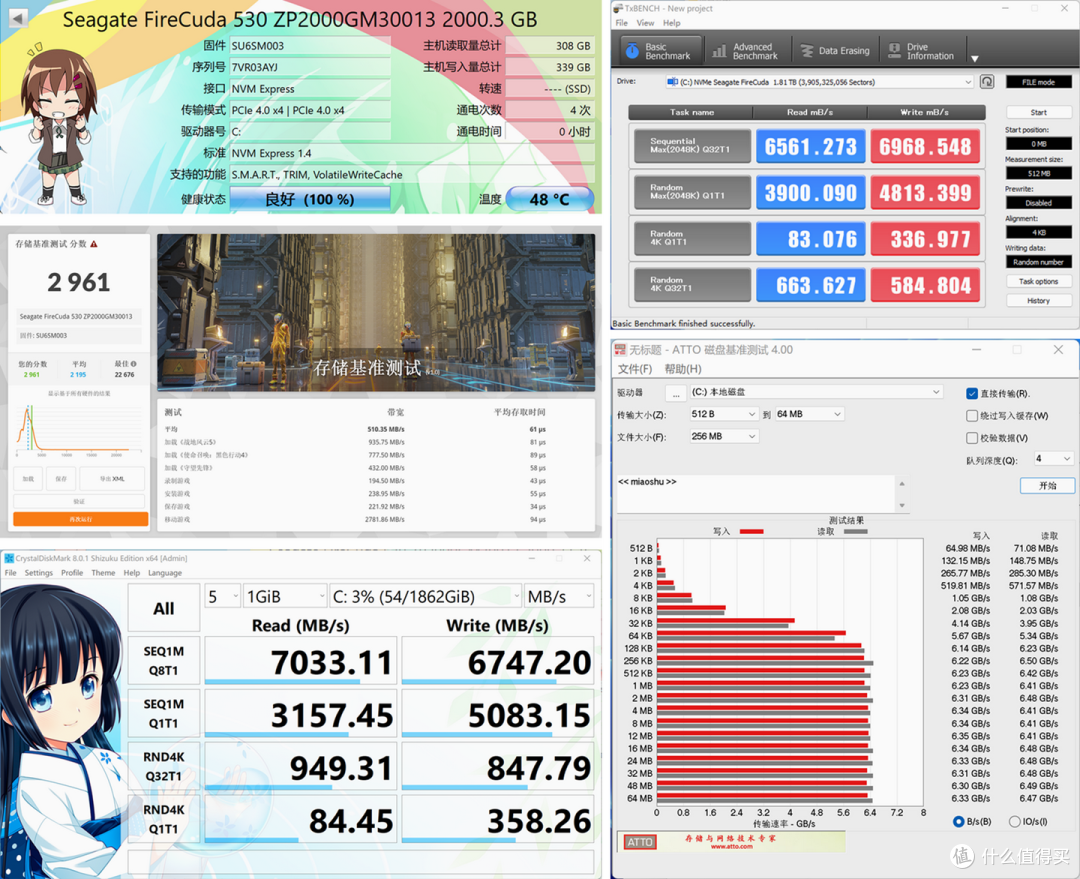Click the 加载 button in 3DMark
This screenshot has width=1080, height=879.
[x=28, y=478]
